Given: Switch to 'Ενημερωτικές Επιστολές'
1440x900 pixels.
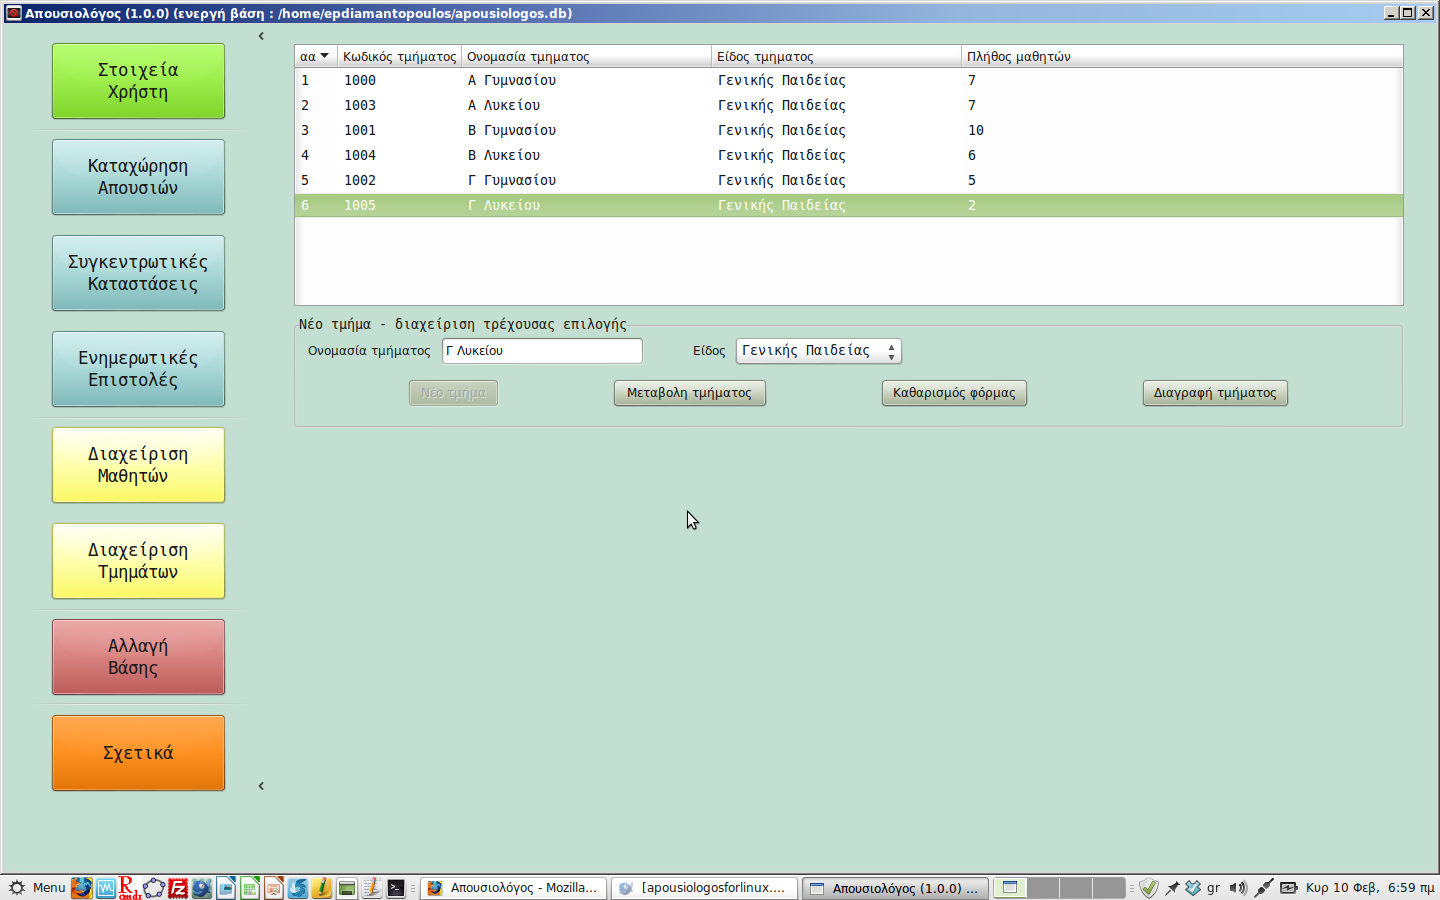Looking at the screenshot, I should click(138, 369).
